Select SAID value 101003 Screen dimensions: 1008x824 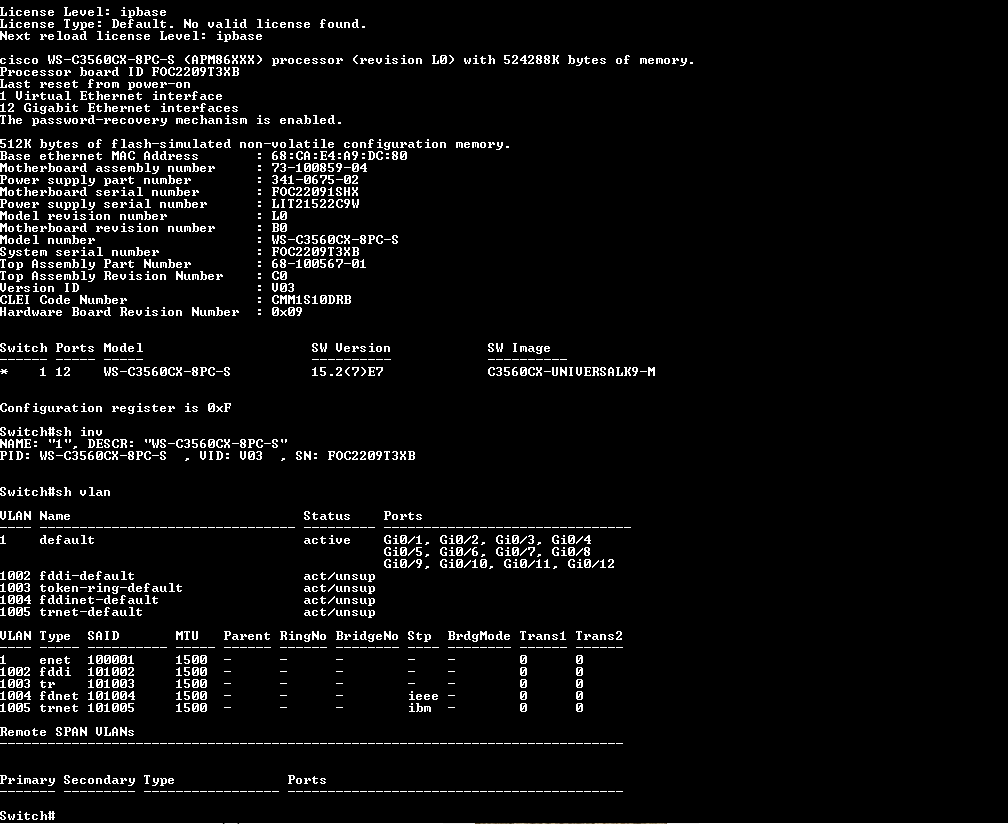(x=111, y=685)
